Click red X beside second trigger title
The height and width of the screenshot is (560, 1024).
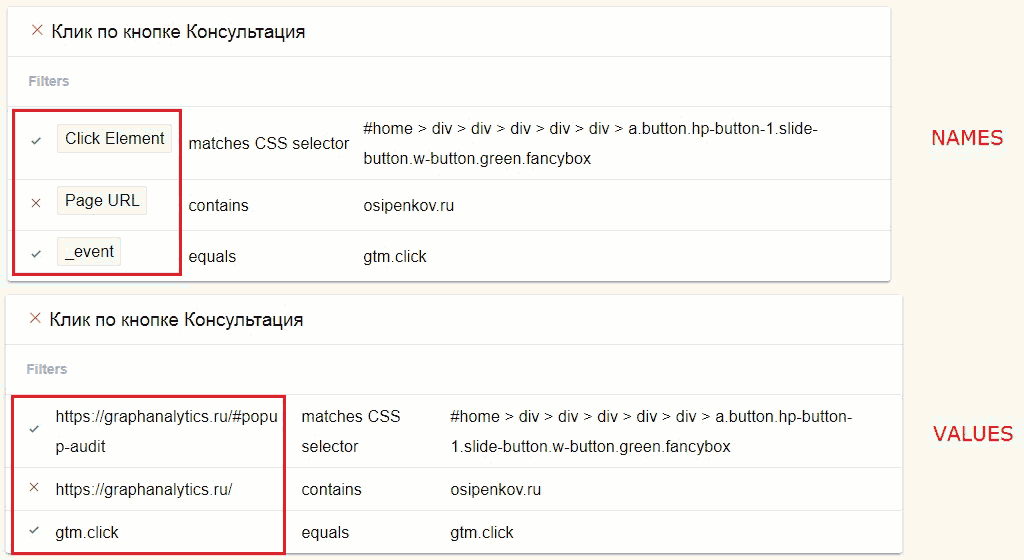[x=36, y=318]
